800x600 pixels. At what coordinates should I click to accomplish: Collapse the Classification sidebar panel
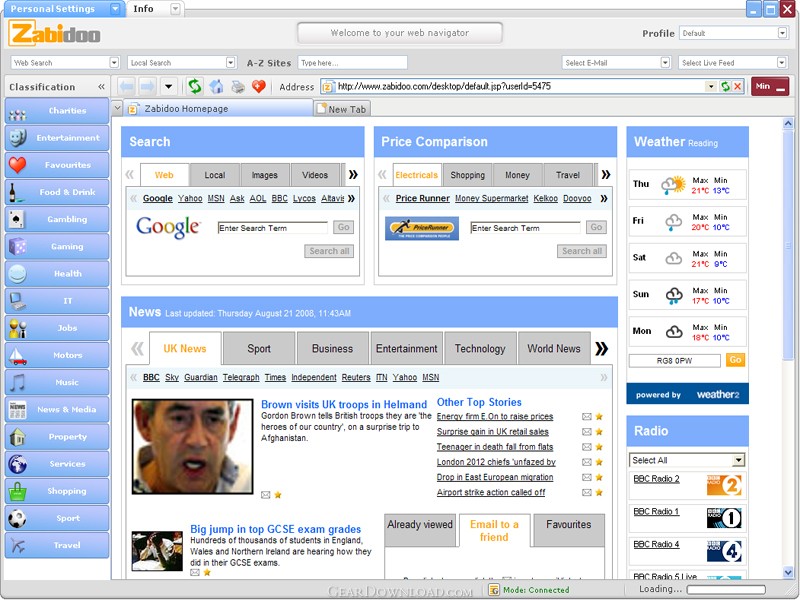(x=102, y=87)
